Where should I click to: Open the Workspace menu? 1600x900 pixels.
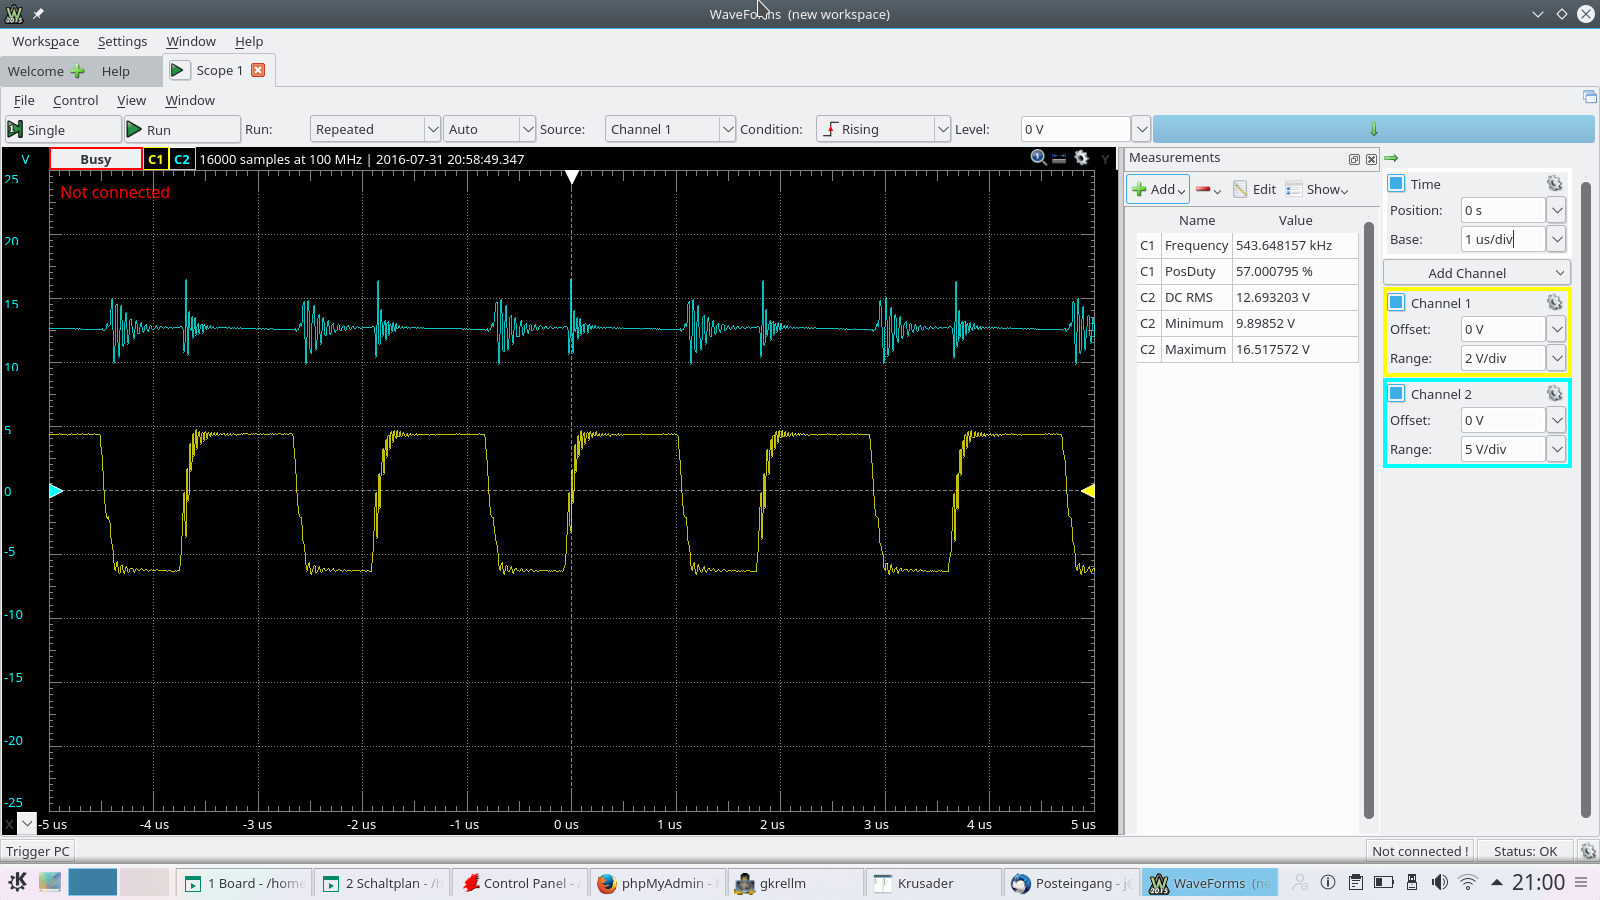(x=45, y=41)
